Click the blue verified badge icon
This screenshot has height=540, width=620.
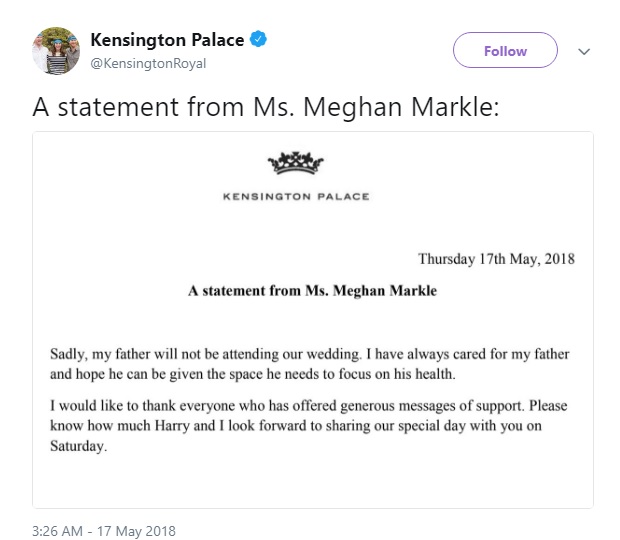[x=258, y=41]
